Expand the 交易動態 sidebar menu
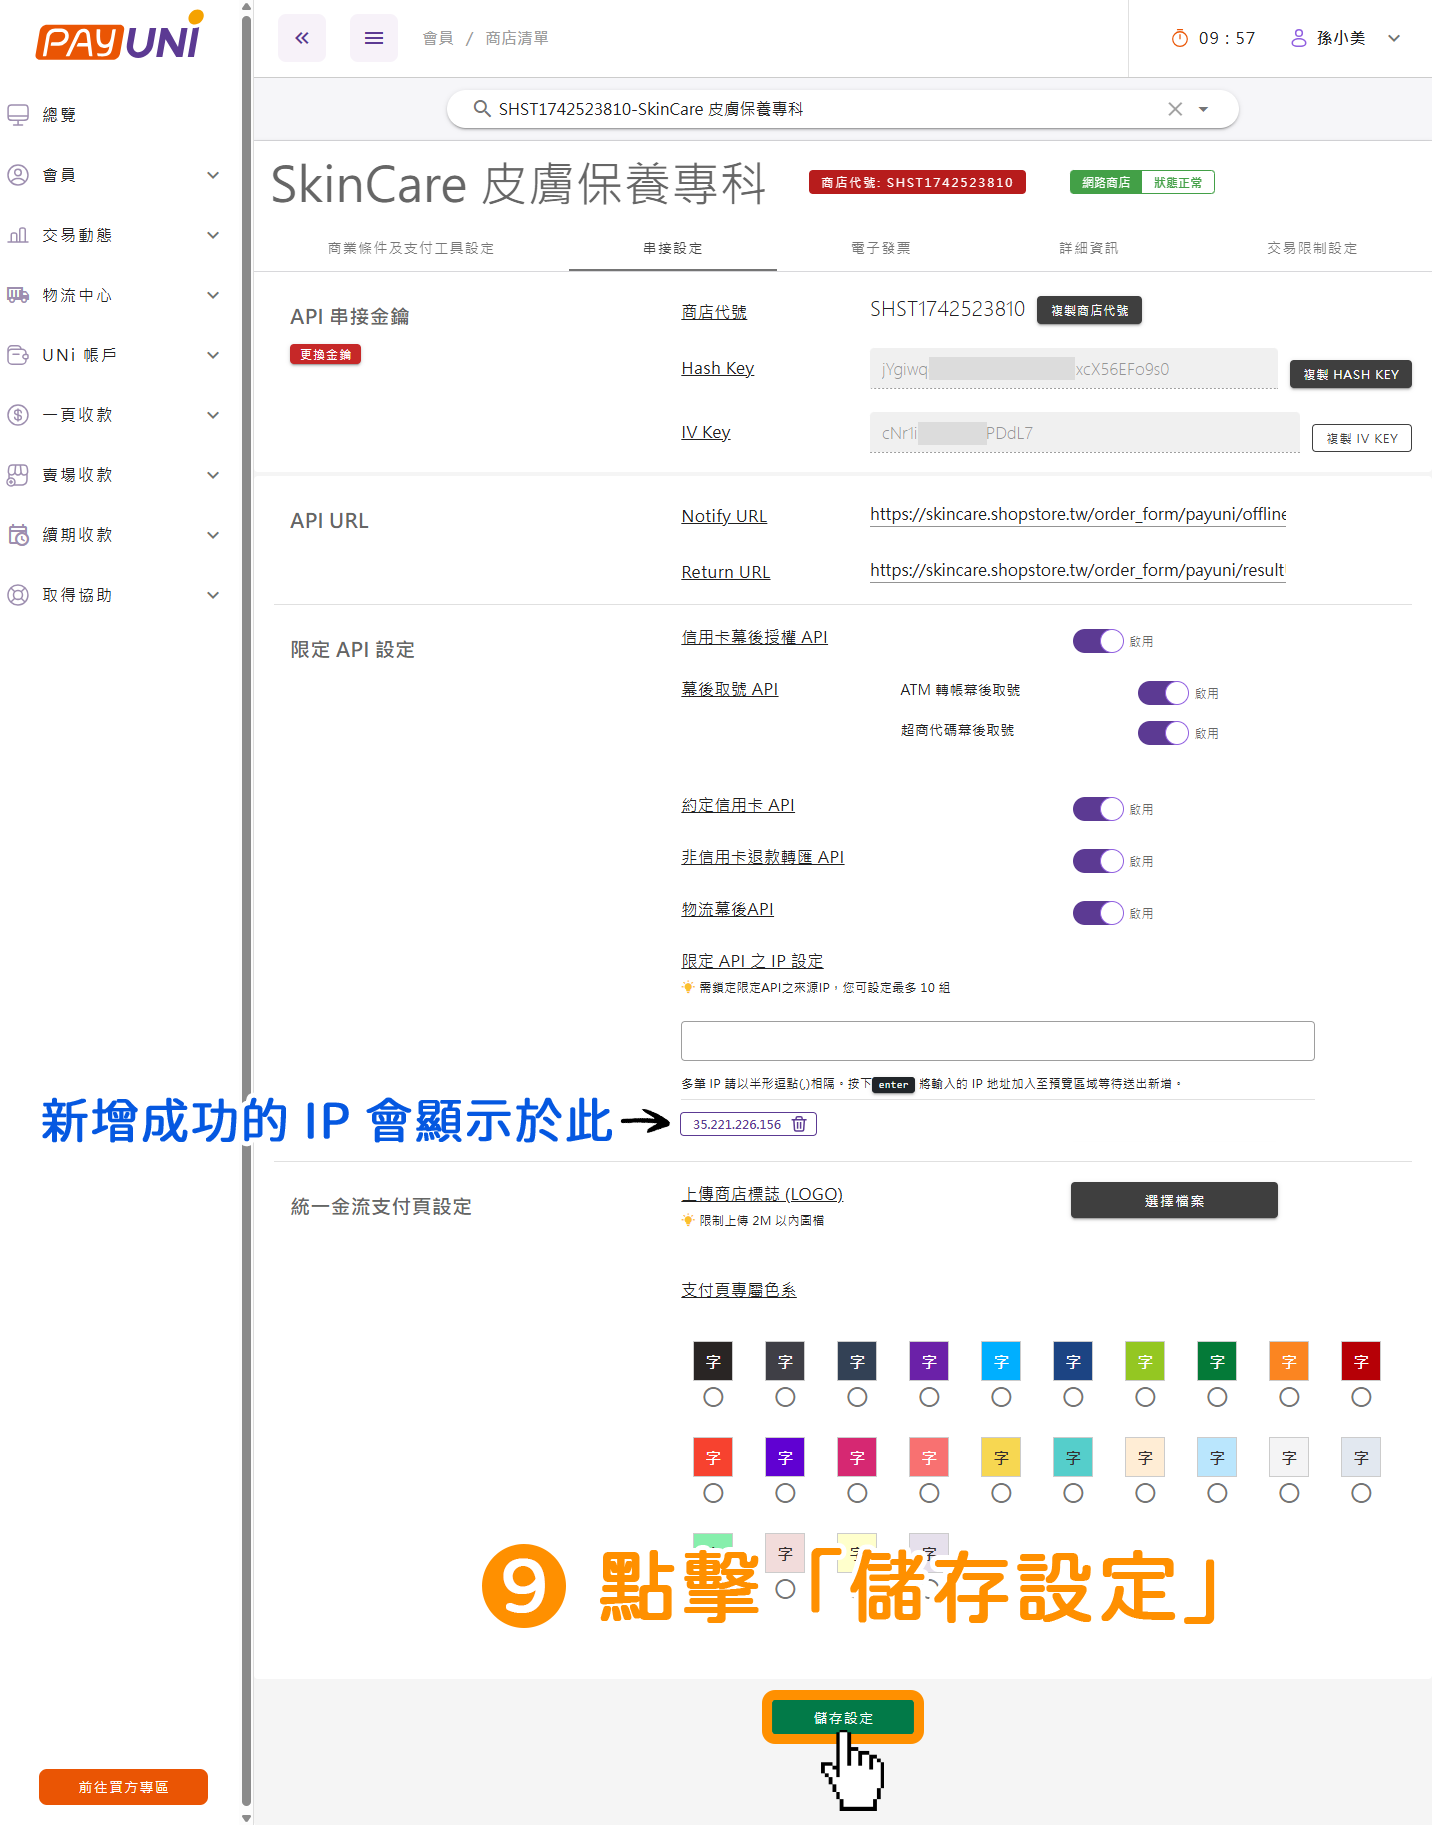Screen dimensions: 1432x1825 tap(213, 235)
